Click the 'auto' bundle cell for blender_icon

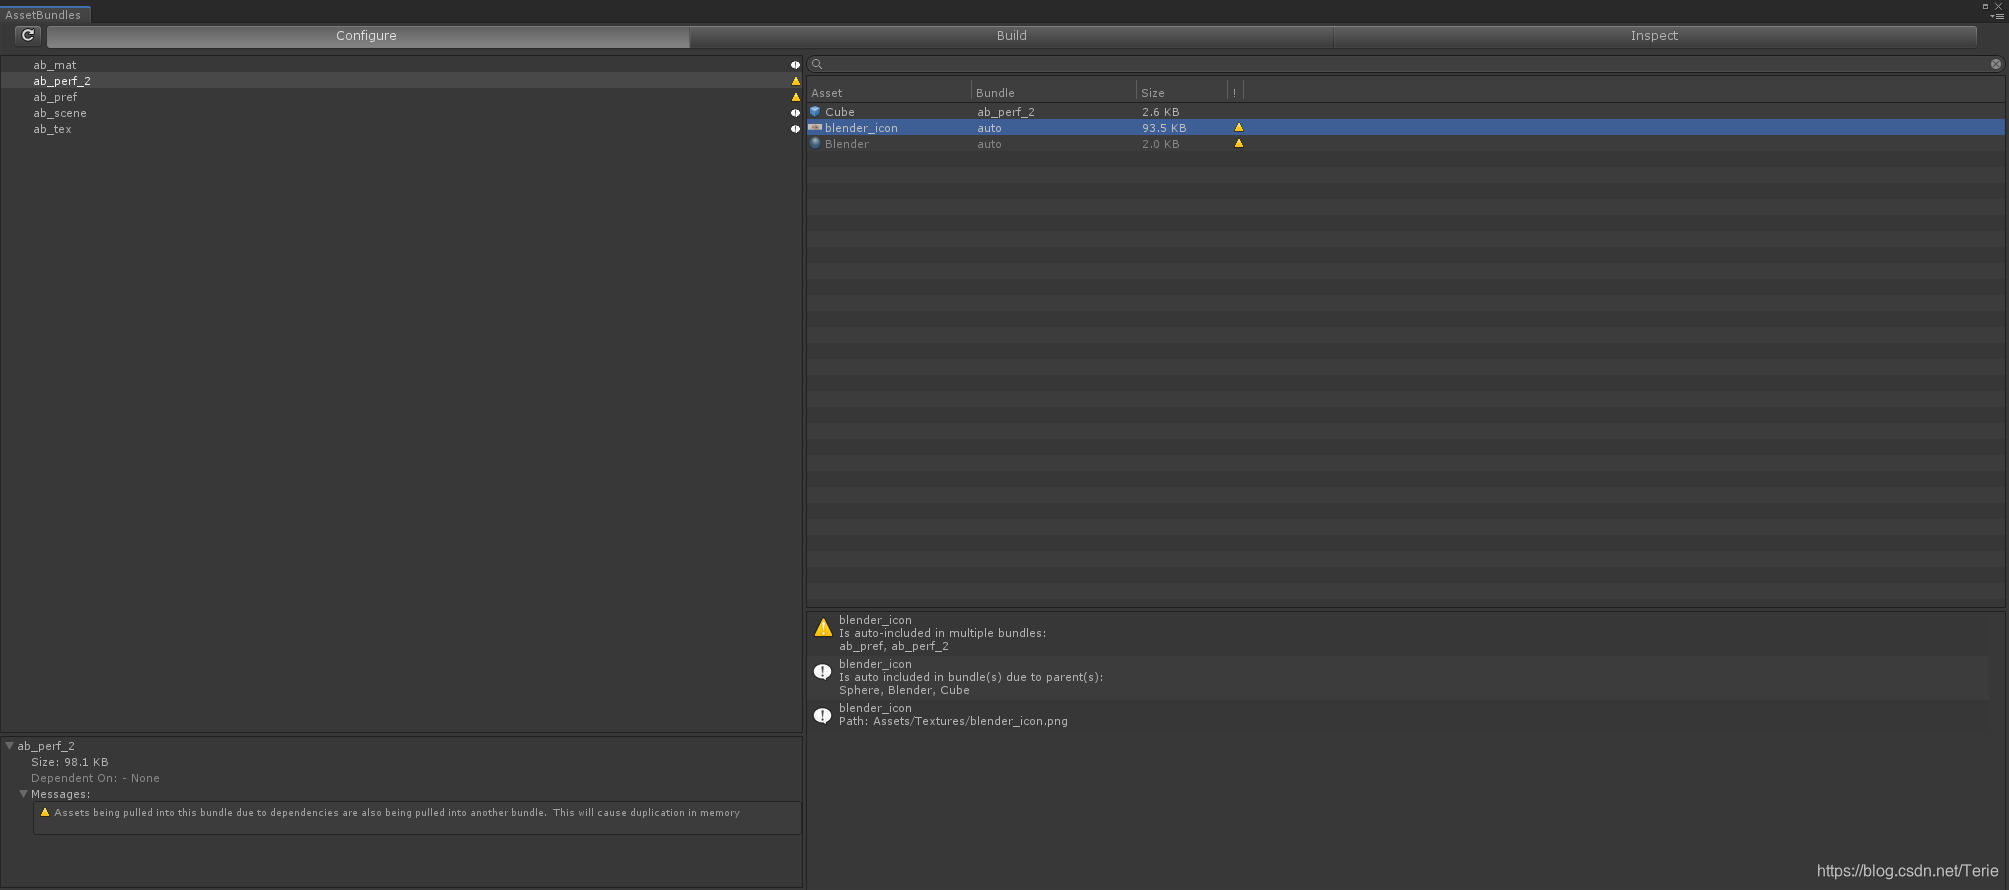tap(989, 128)
